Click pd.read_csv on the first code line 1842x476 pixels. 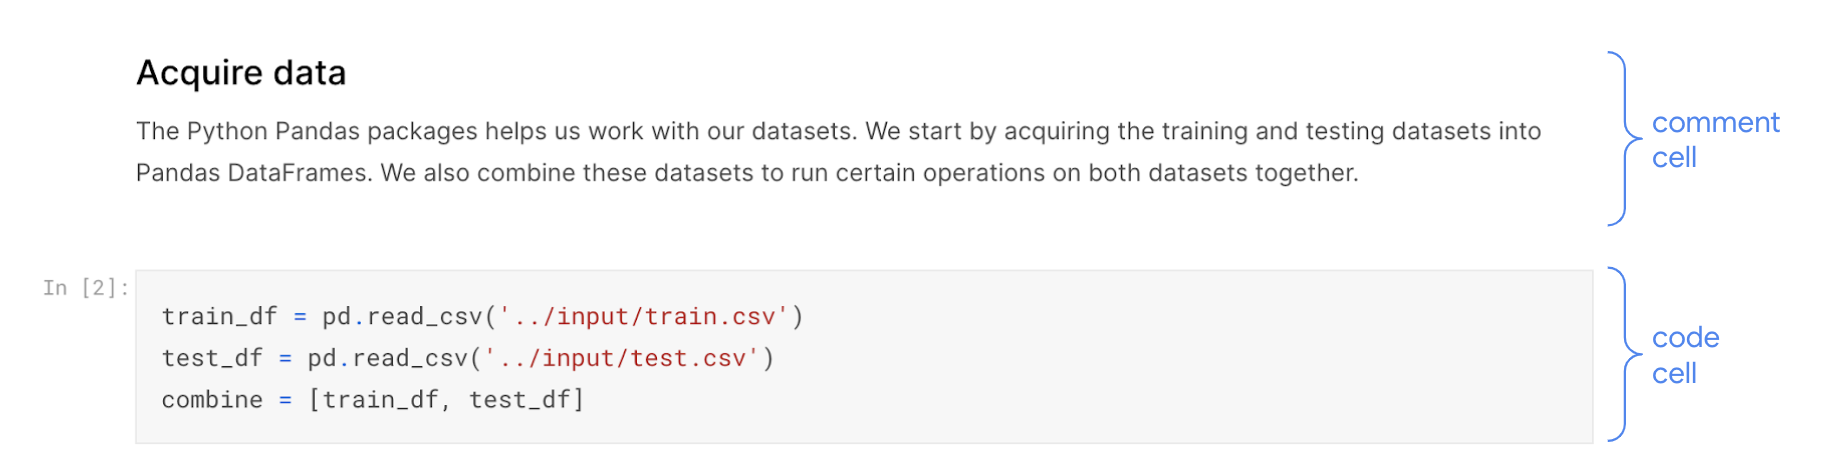pos(403,317)
